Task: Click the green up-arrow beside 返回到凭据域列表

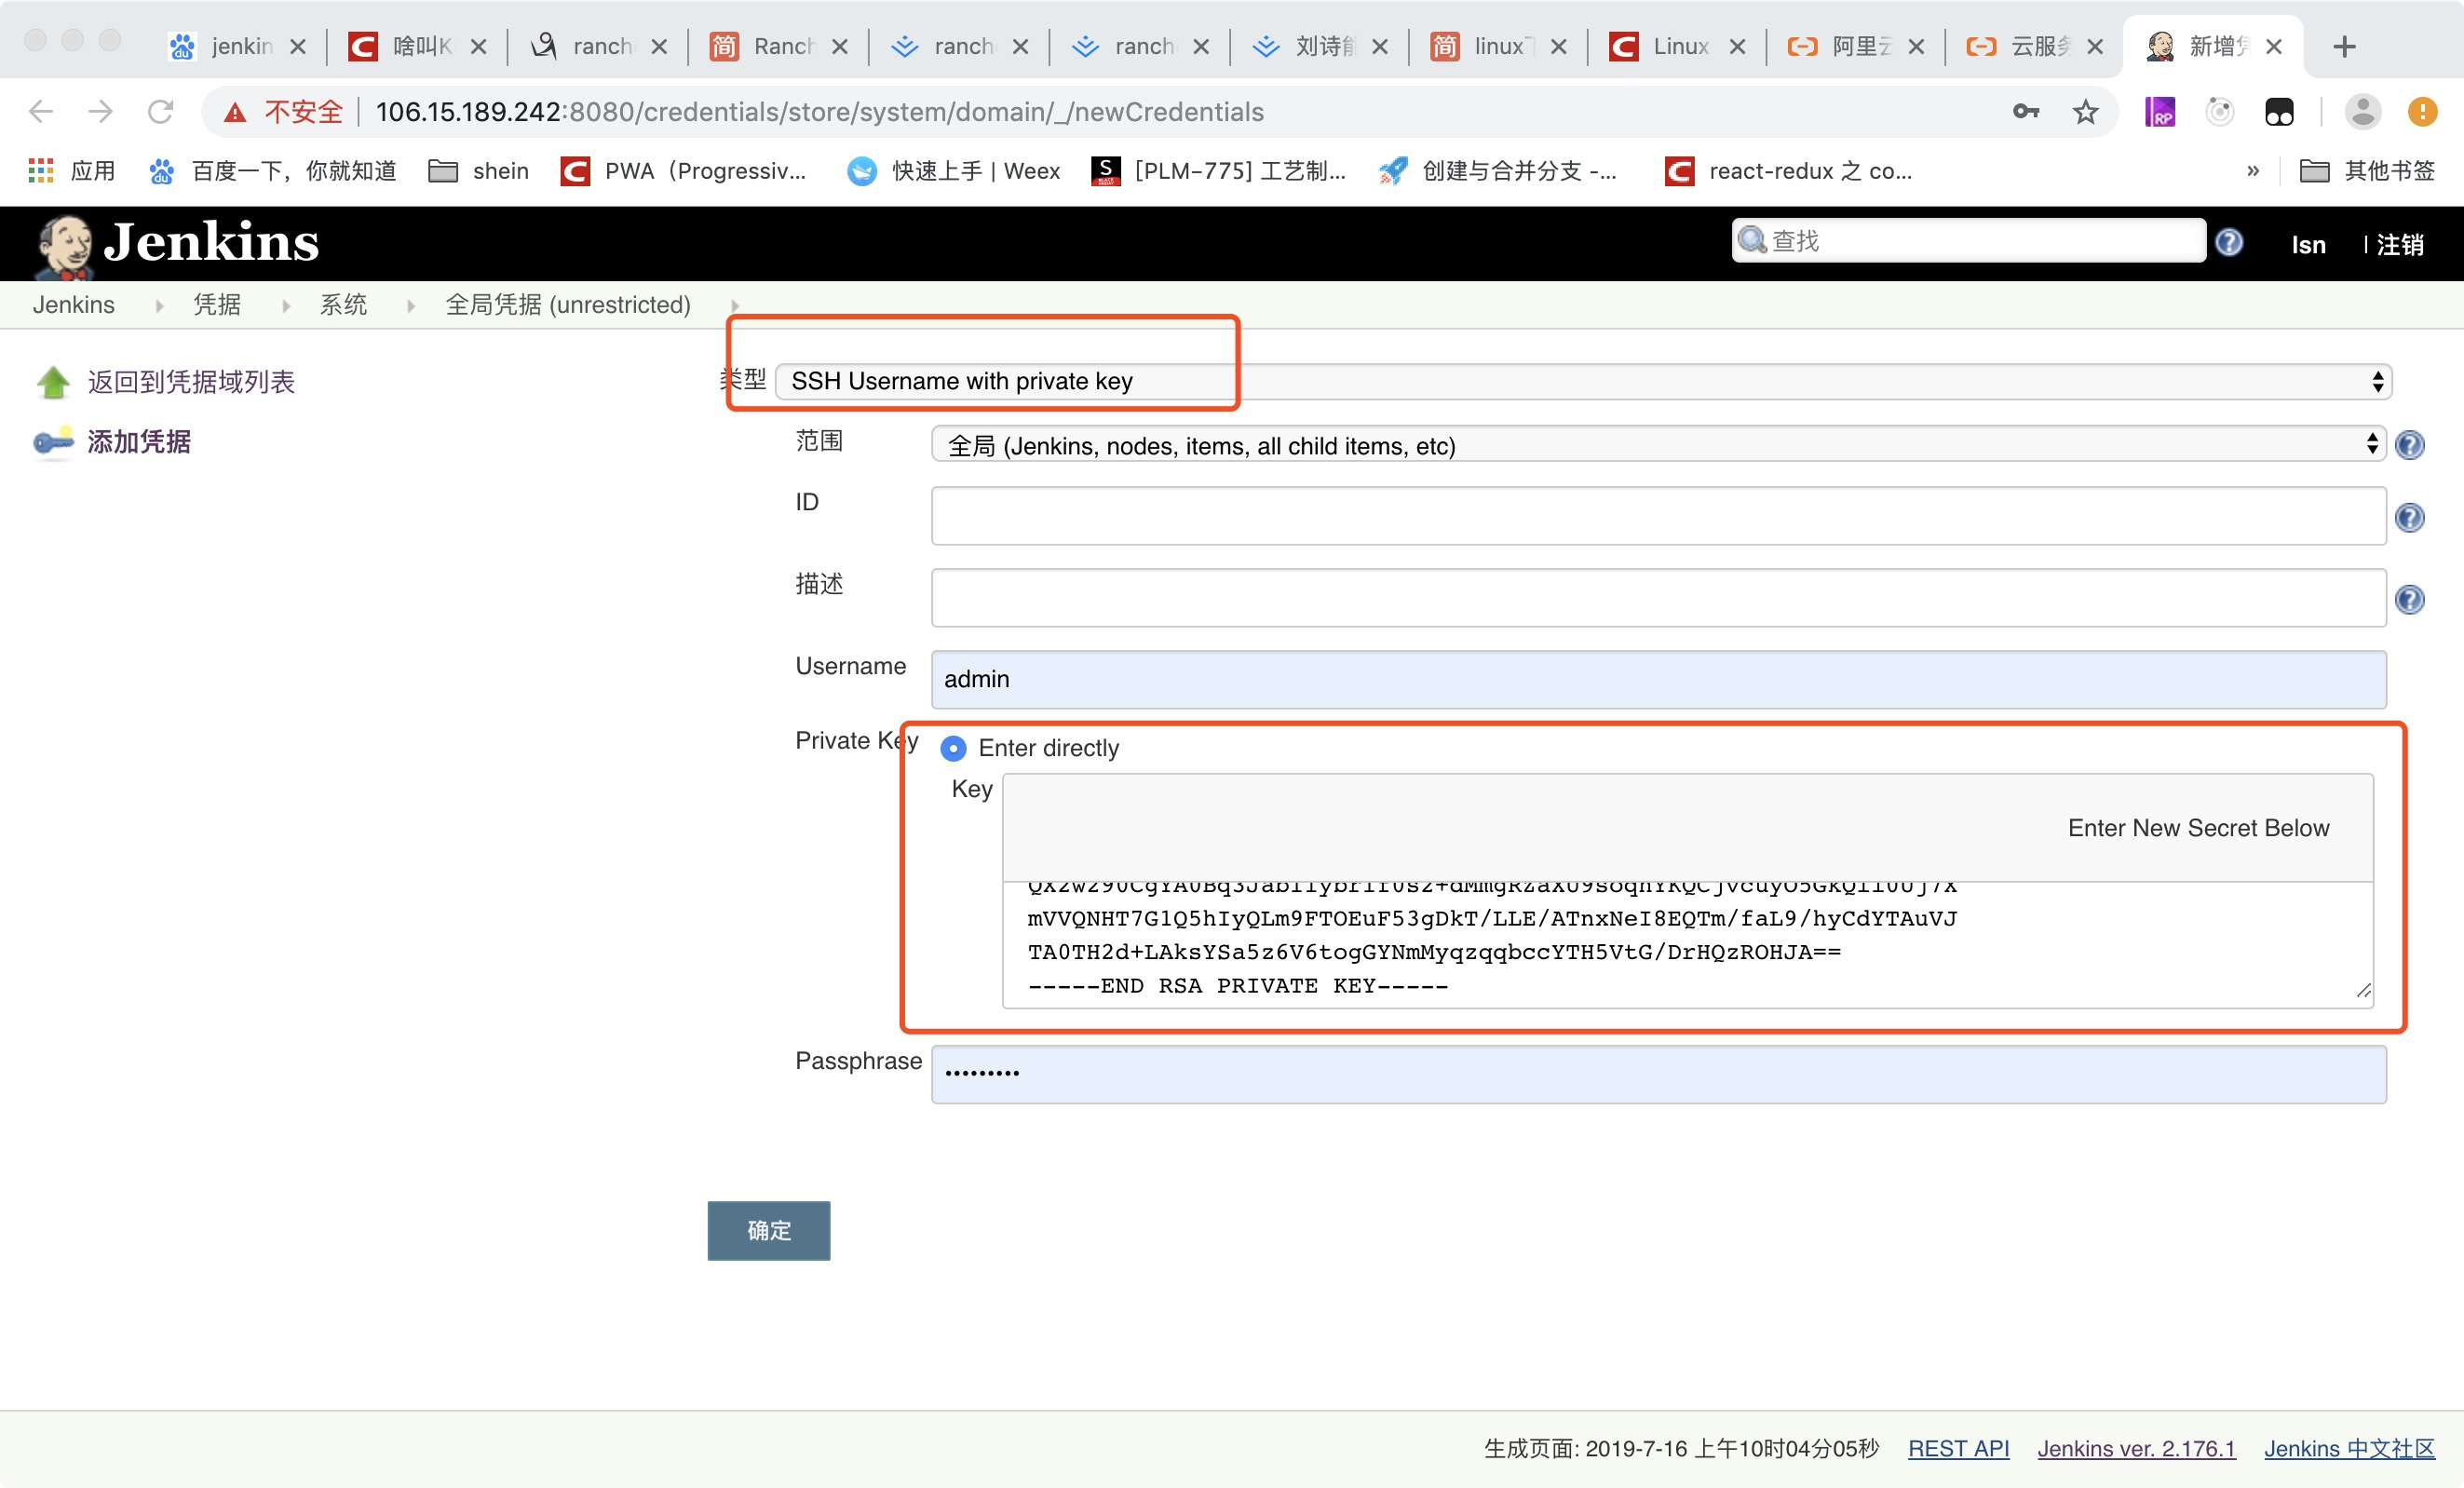Action: 53,381
